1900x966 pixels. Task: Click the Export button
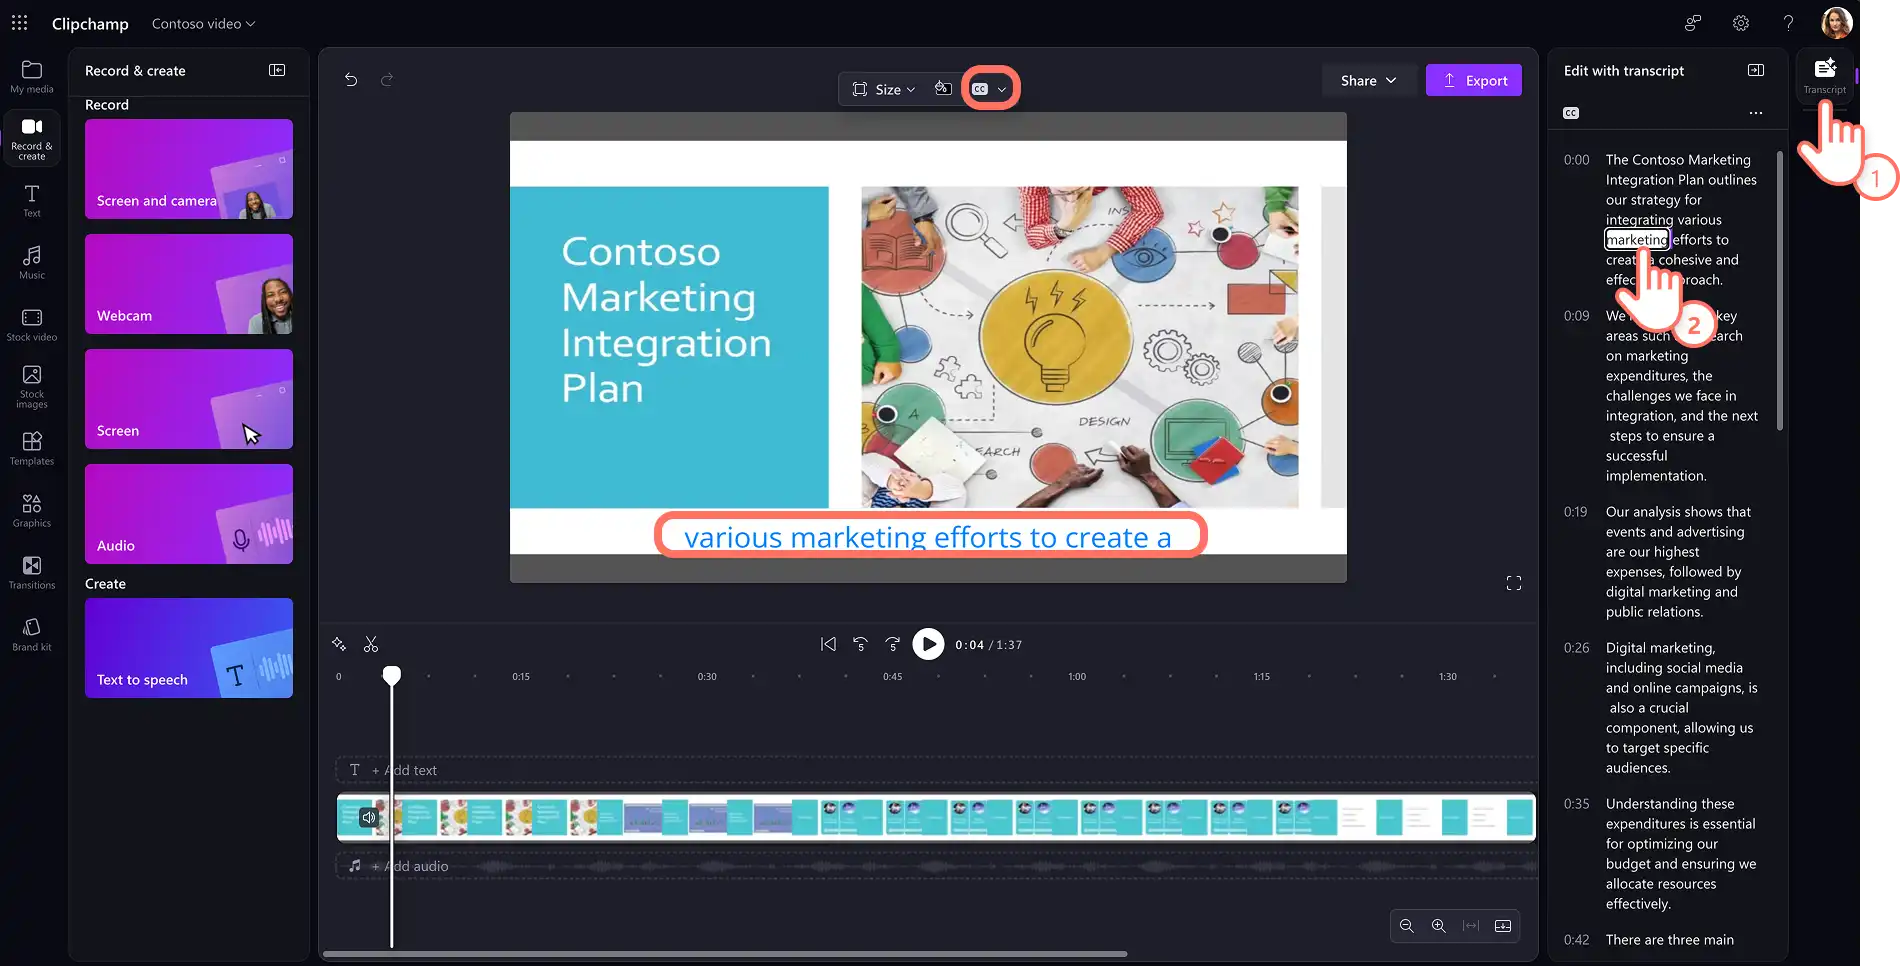click(x=1474, y=80)
